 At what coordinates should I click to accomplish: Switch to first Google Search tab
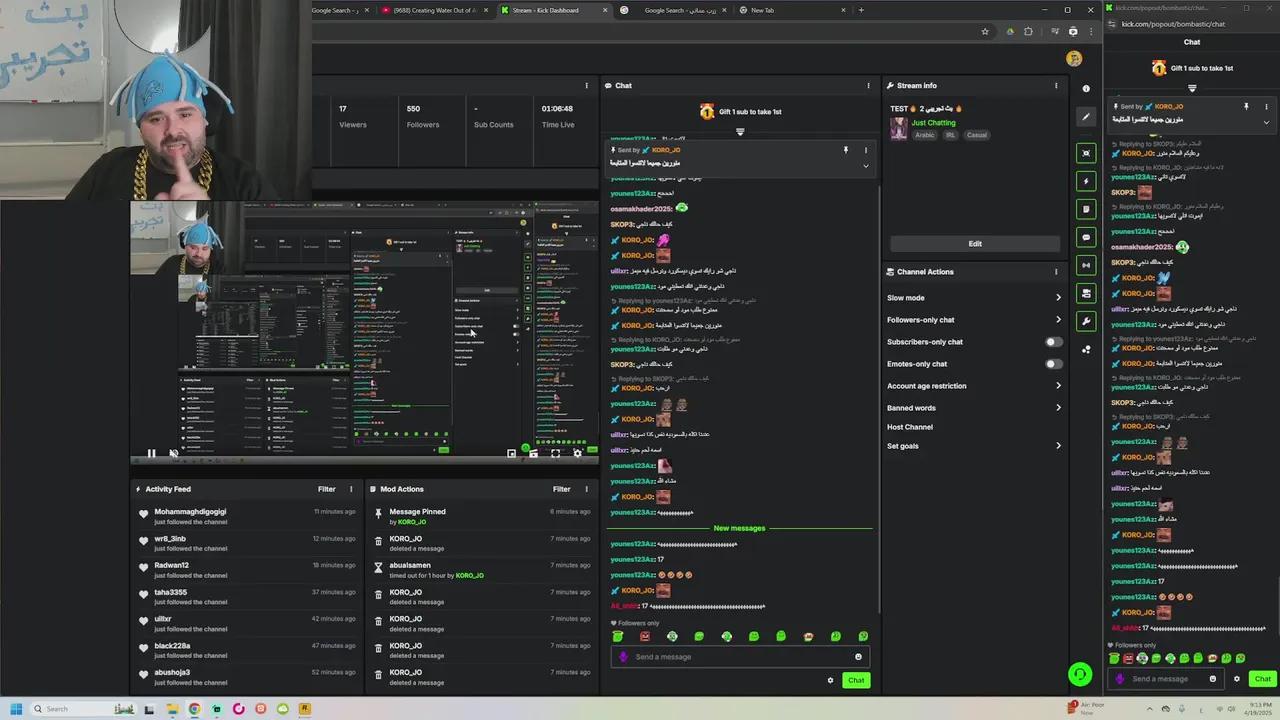340,10
